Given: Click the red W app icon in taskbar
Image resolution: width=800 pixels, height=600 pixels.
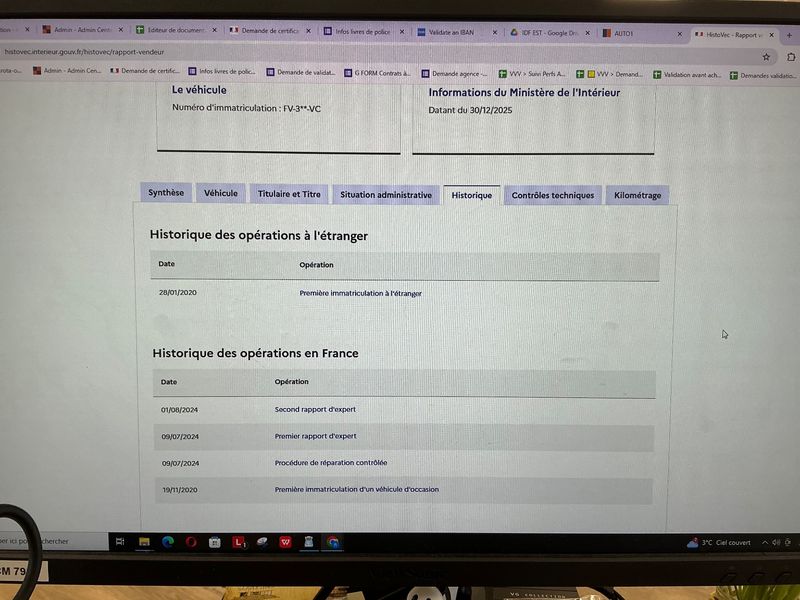Looking at the screenshot, I should coord(287,541).
